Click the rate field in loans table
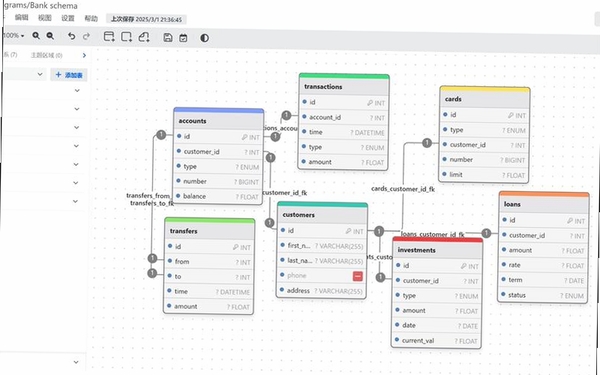600x375 pixels. (543, 265)
